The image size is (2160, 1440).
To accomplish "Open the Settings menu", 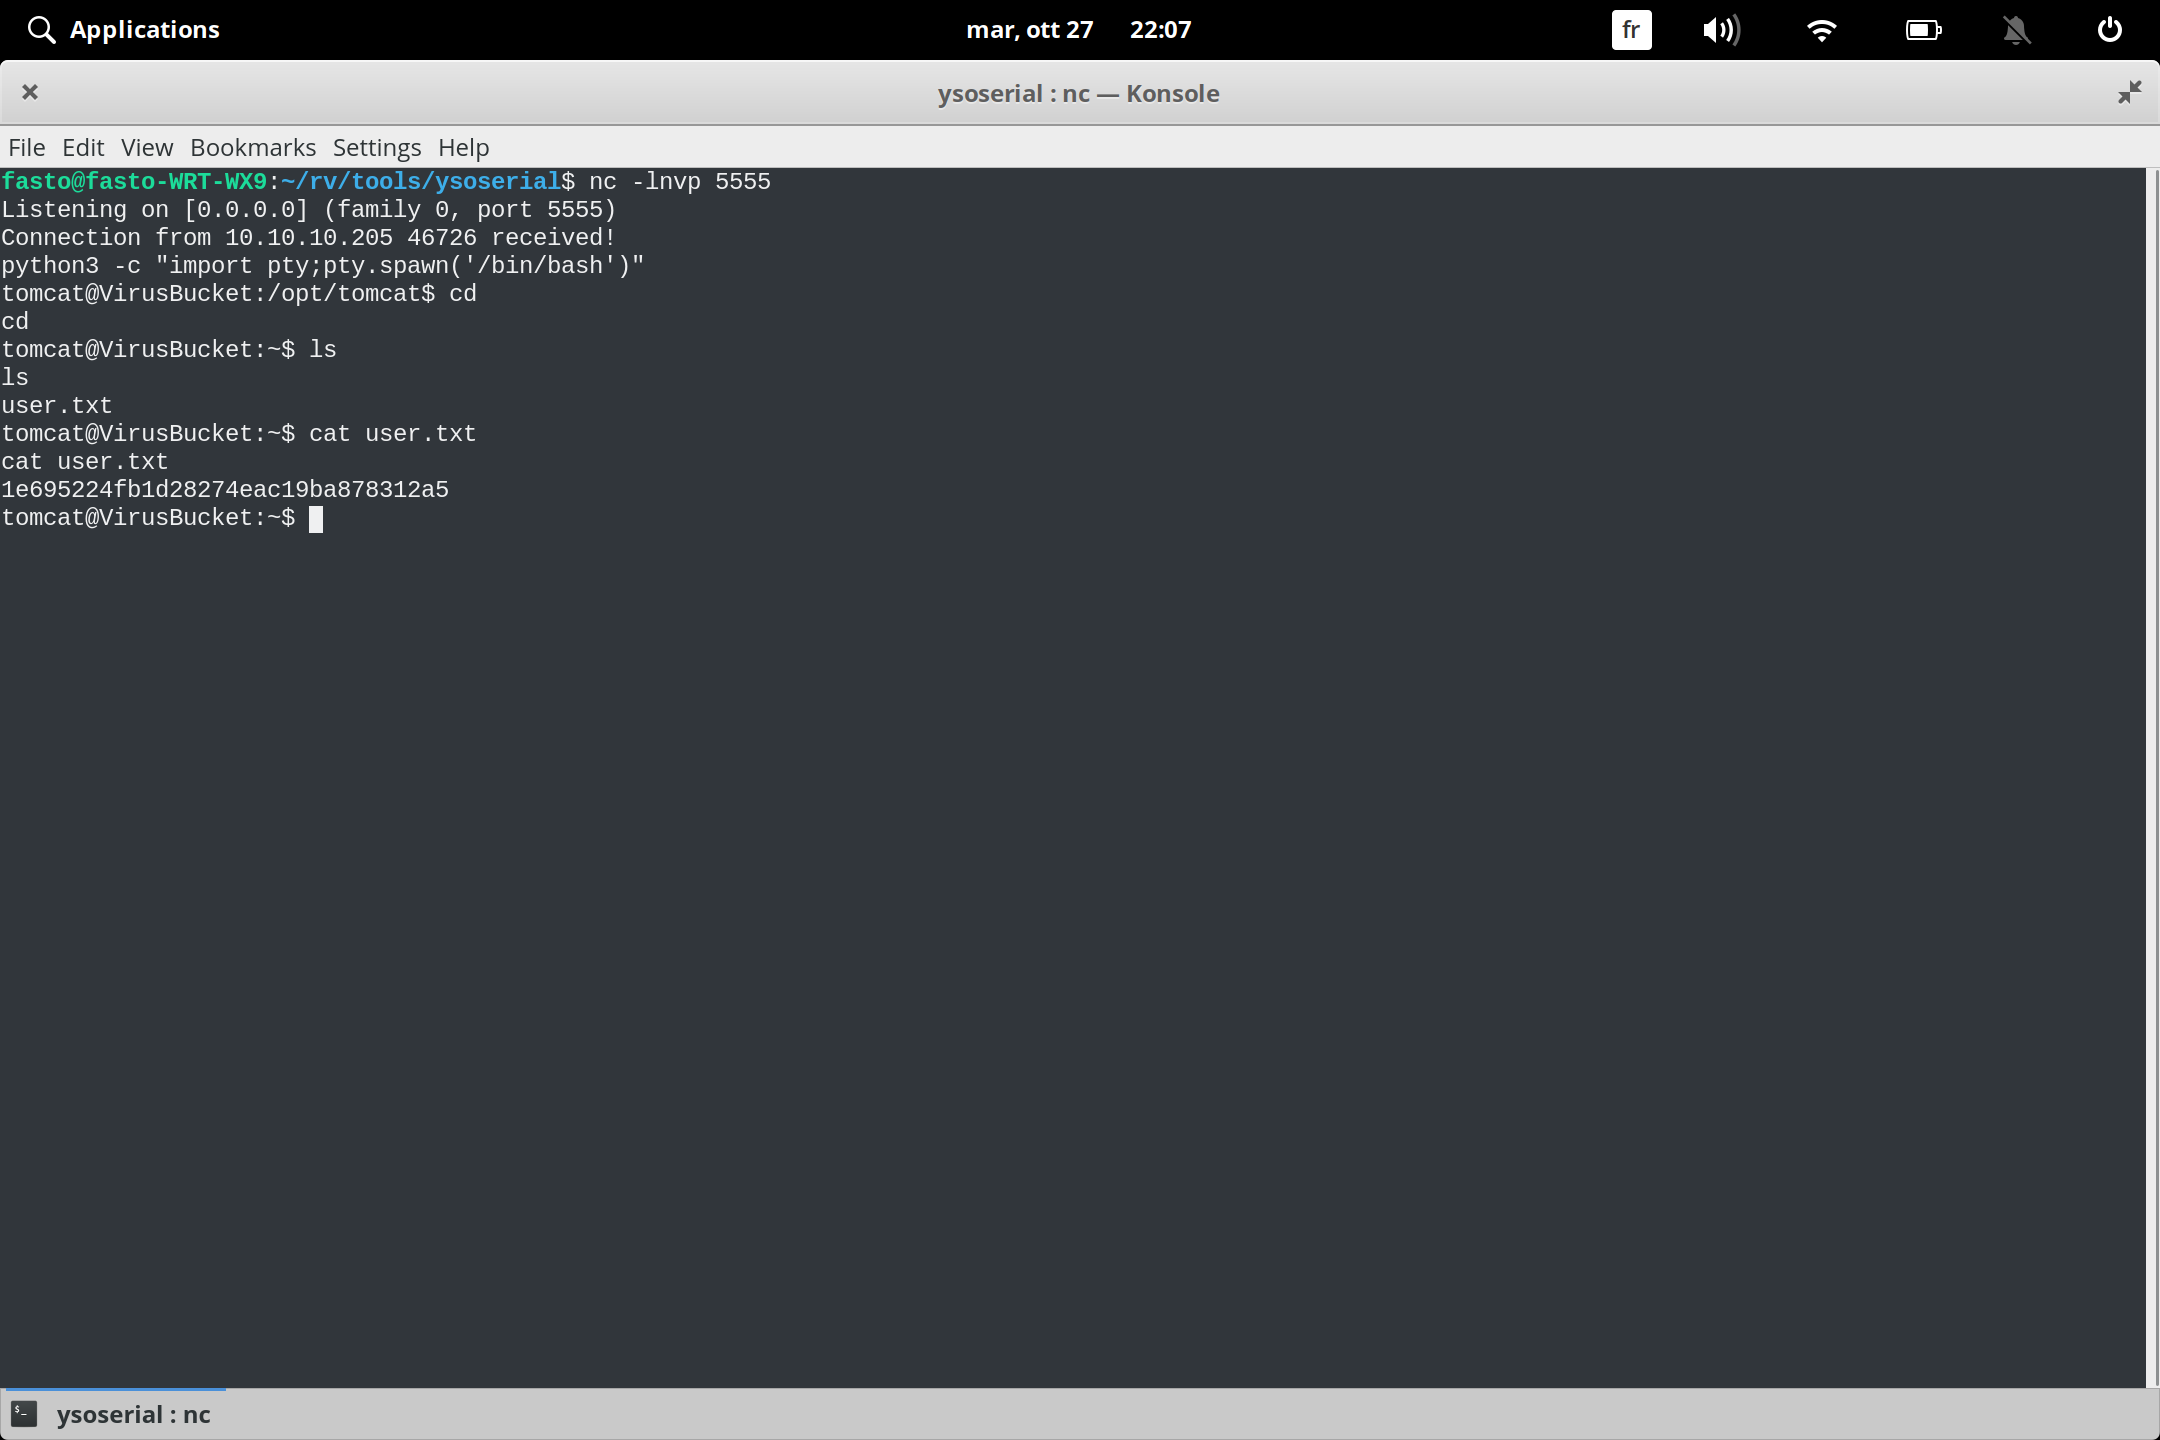I will tap(376, 147).
